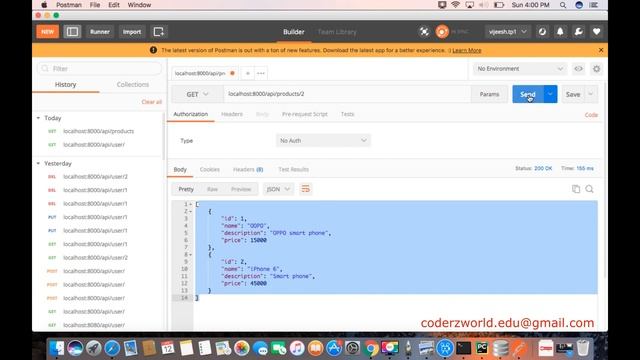Open the Edit menu
The image size is (640, 360).
point(114,5)
